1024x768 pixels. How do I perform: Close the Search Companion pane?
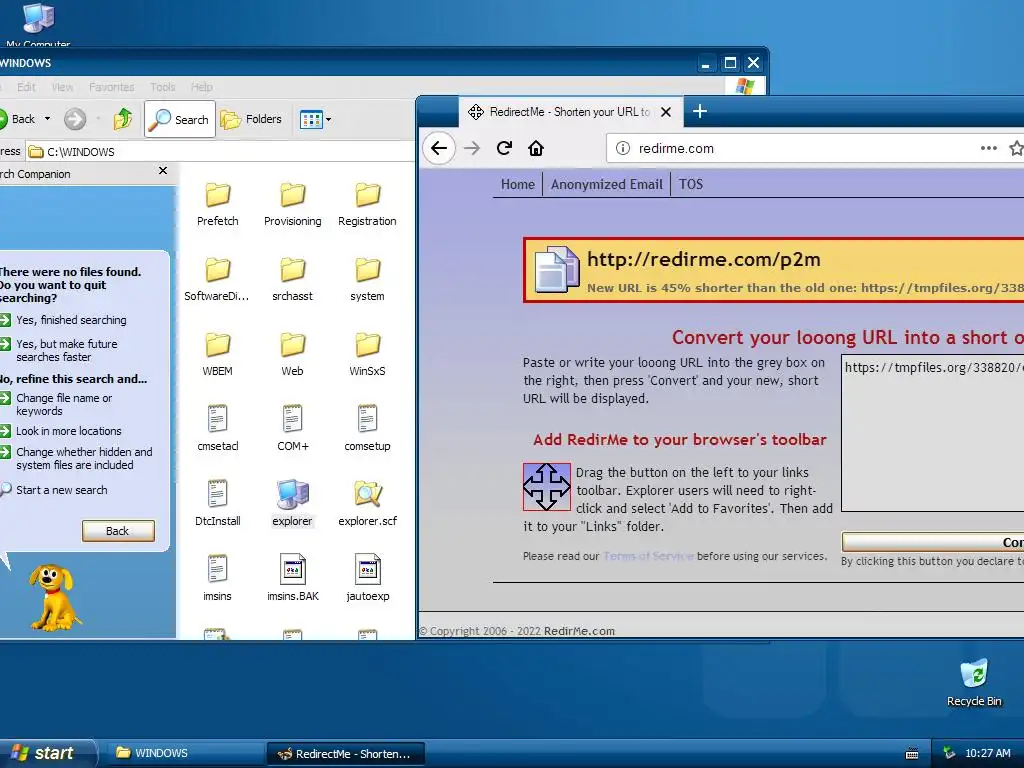[163, 170]
